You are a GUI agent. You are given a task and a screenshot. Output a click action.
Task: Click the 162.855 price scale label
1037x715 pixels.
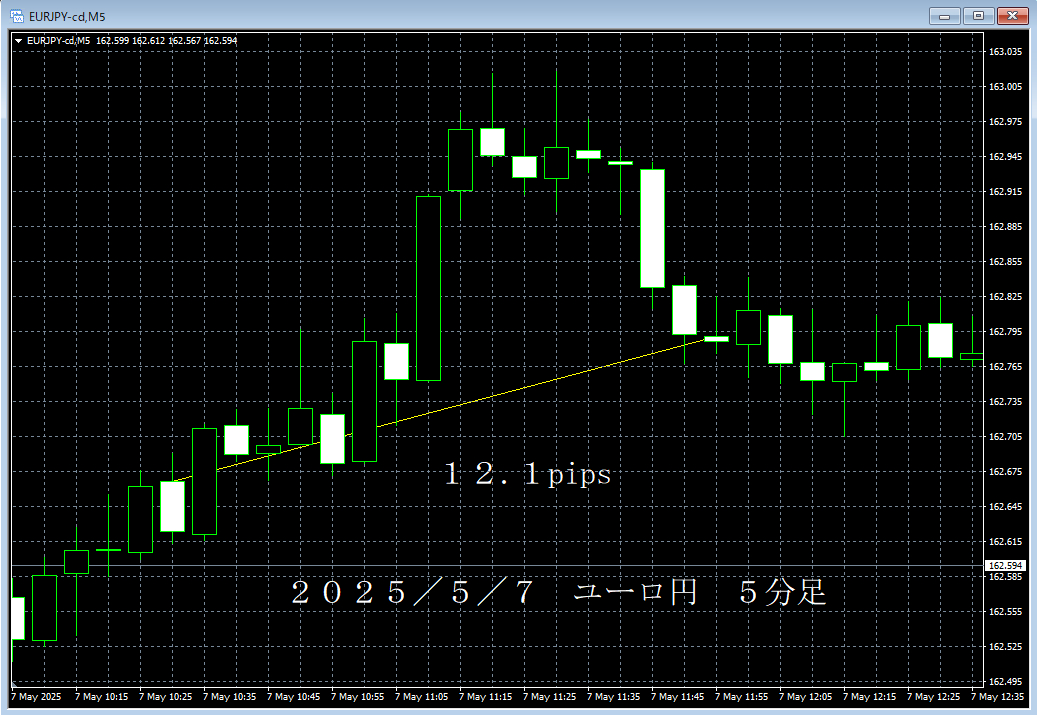point(1005,262)
